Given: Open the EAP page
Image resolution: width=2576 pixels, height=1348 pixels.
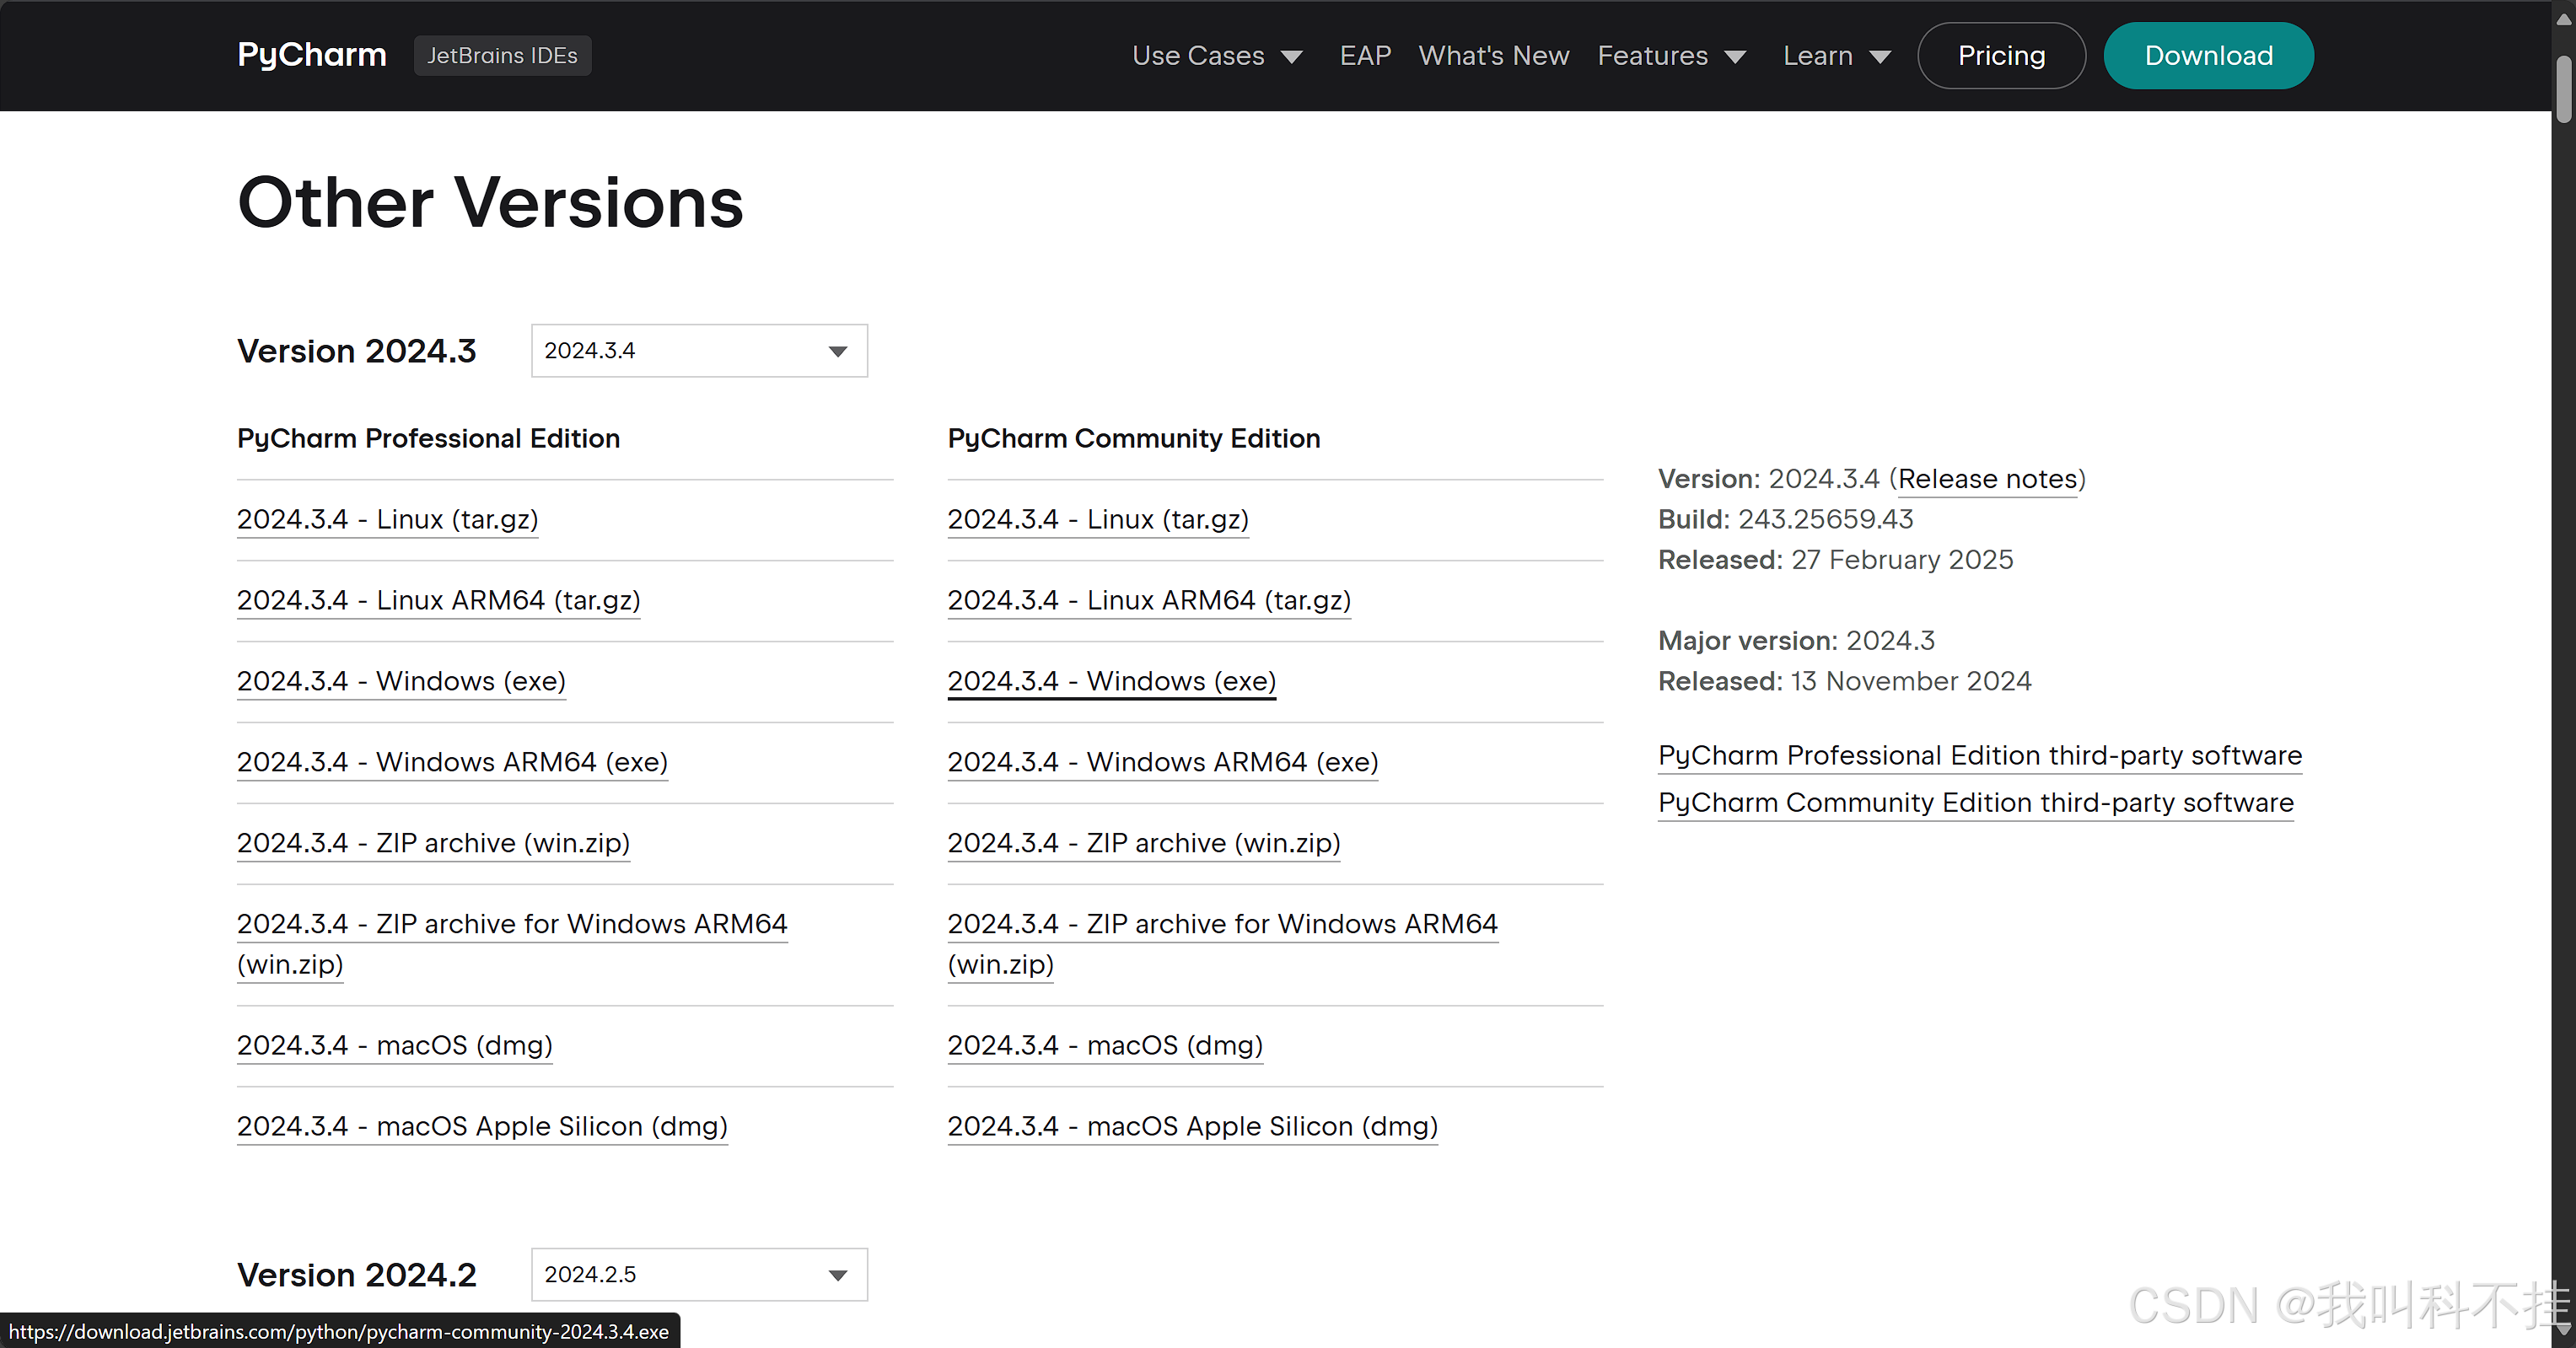Looking at the screenshot, I should pyautogui.click(x=1364, y=56).
